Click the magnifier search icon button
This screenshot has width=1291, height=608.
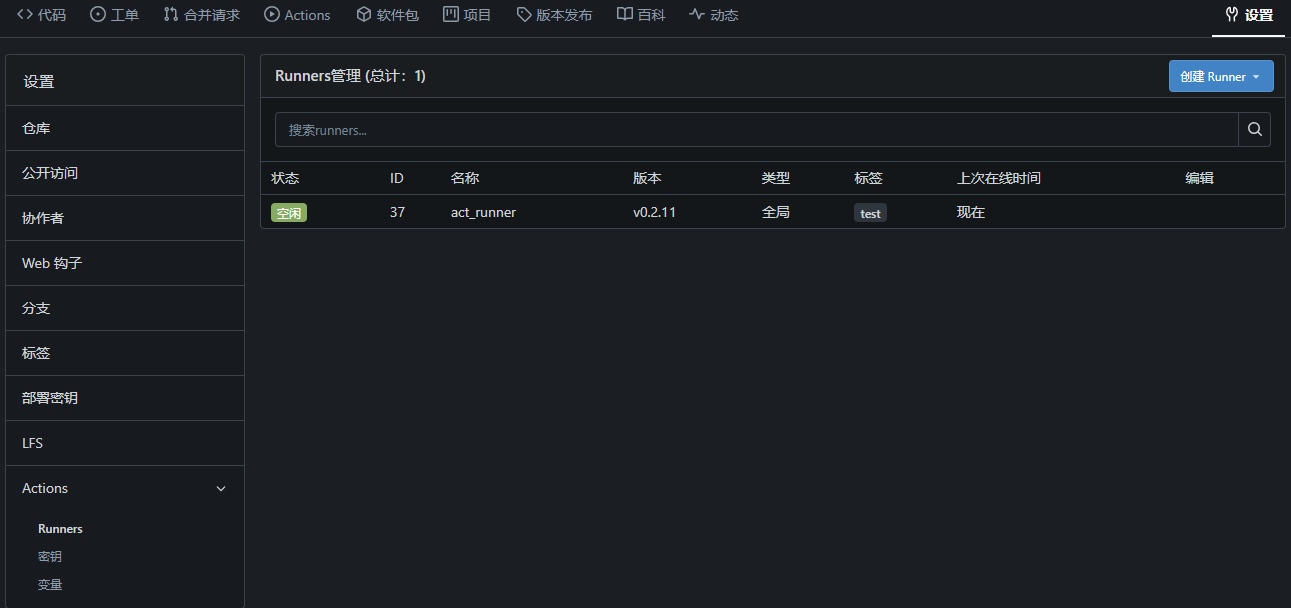tap(1255, 130)
